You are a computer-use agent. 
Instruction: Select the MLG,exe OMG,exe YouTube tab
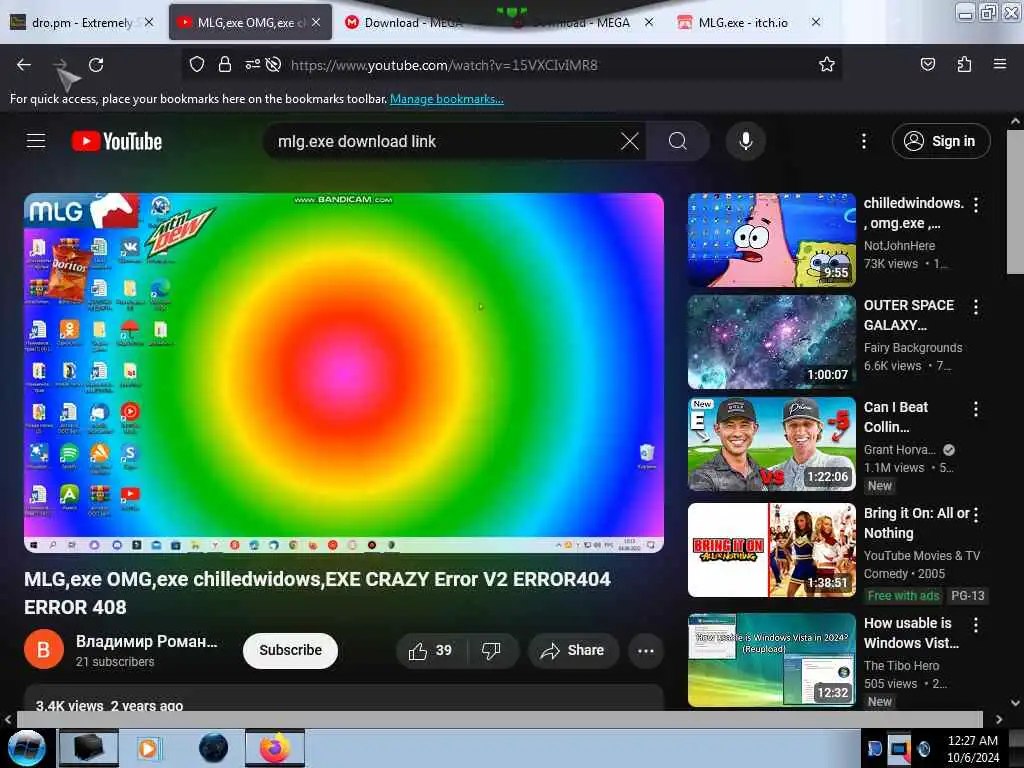(x=250, y=22)
